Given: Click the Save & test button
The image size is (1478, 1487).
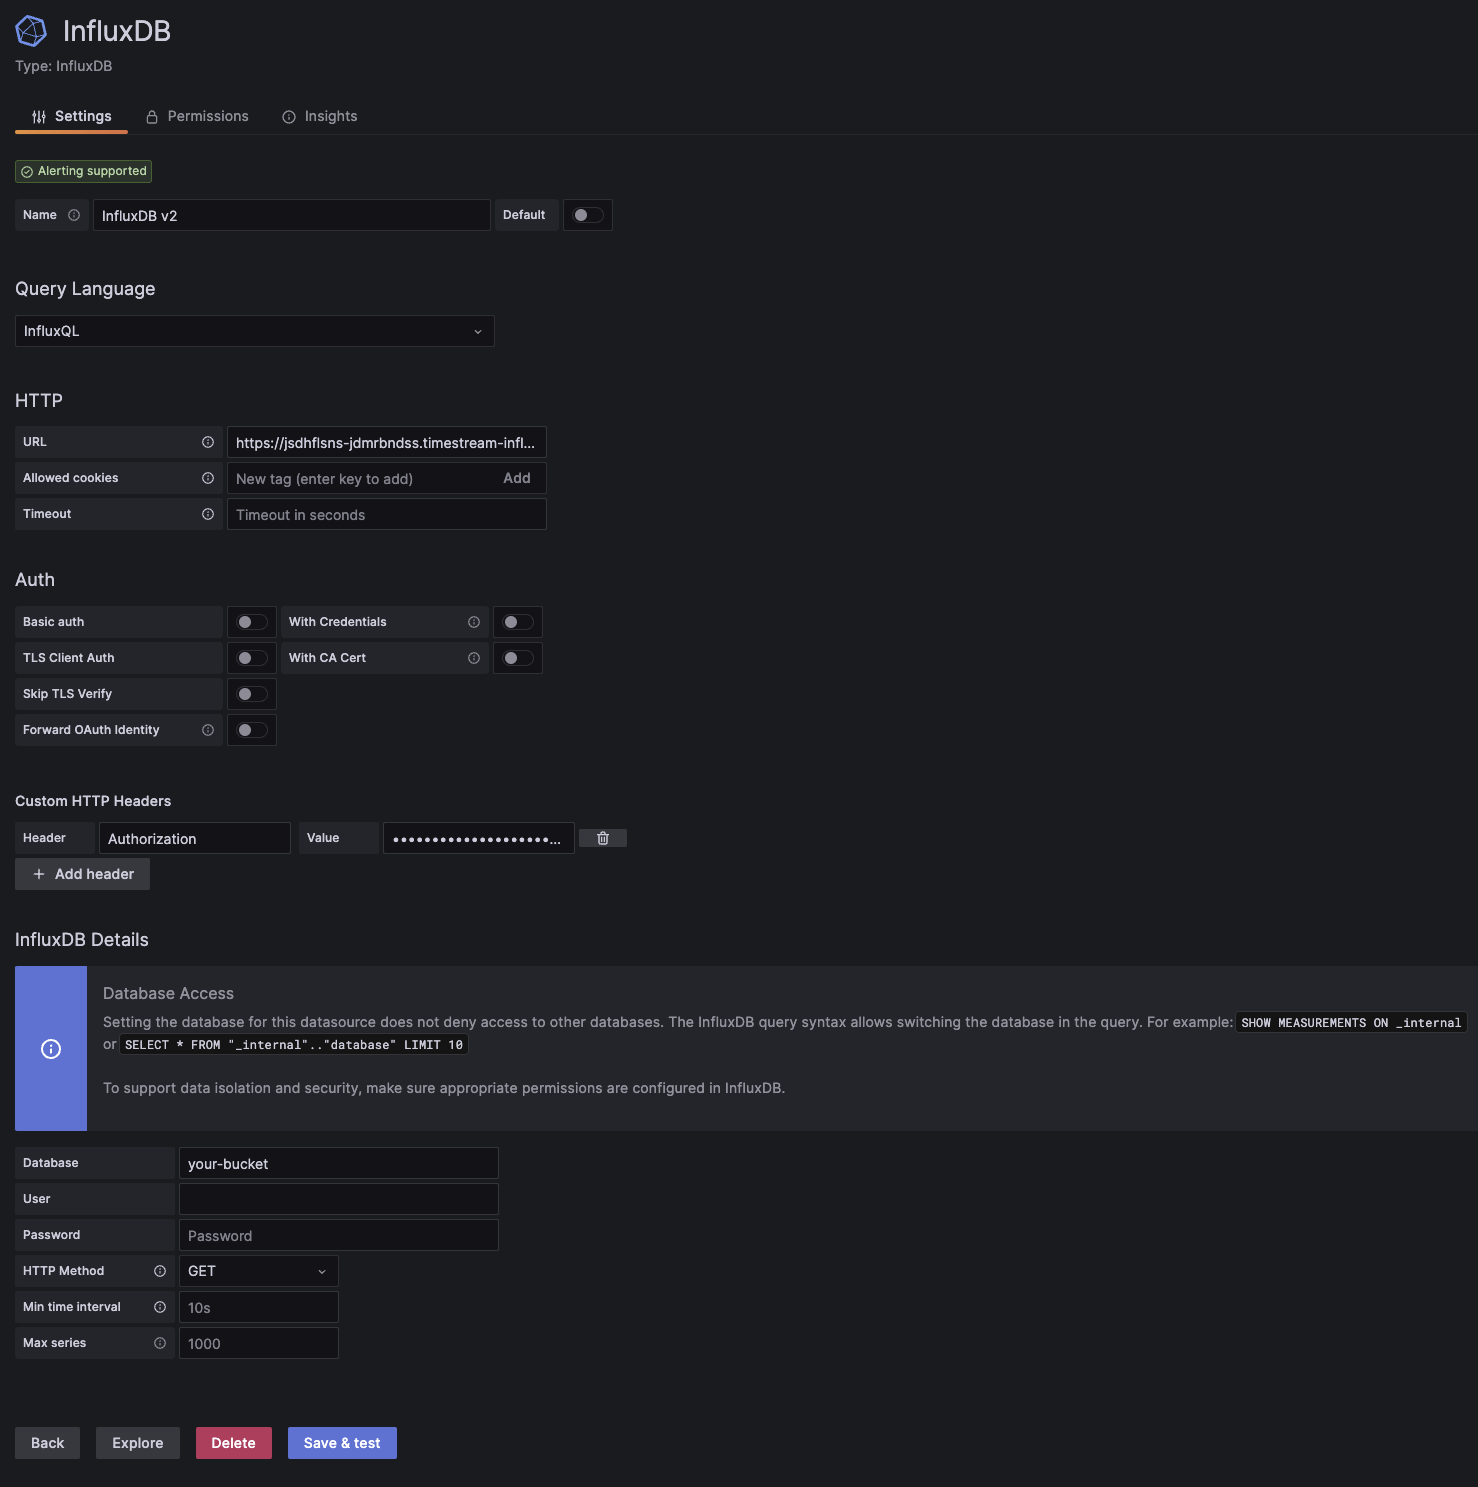Looking at the screenshot, I should pos(342,1443).
